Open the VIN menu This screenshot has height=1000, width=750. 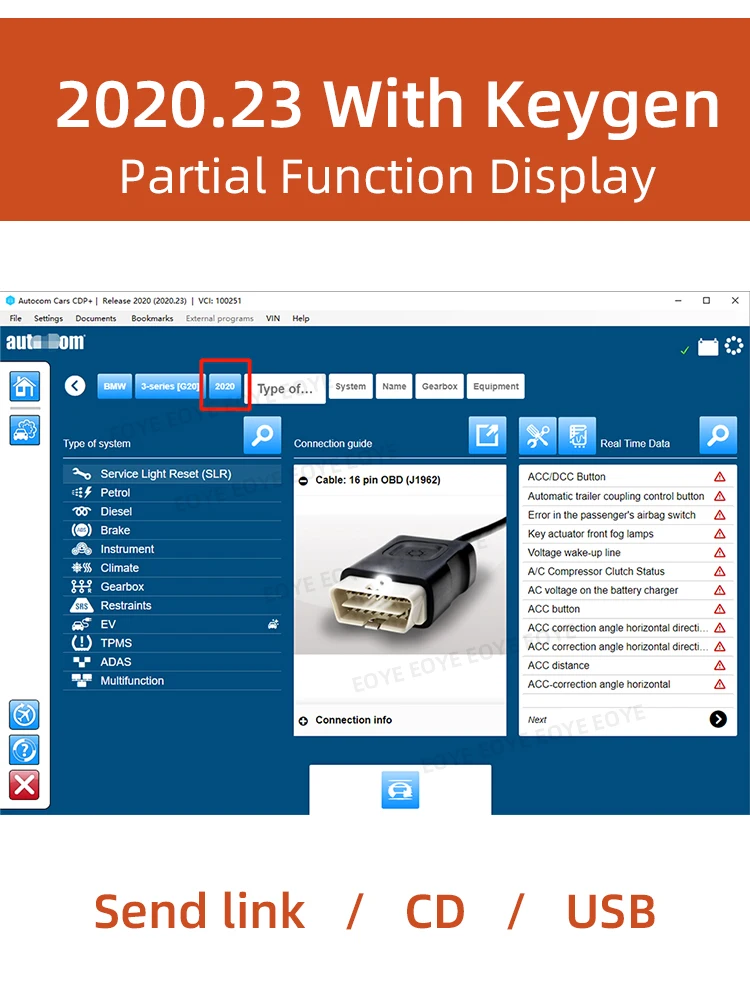[273, 318]
